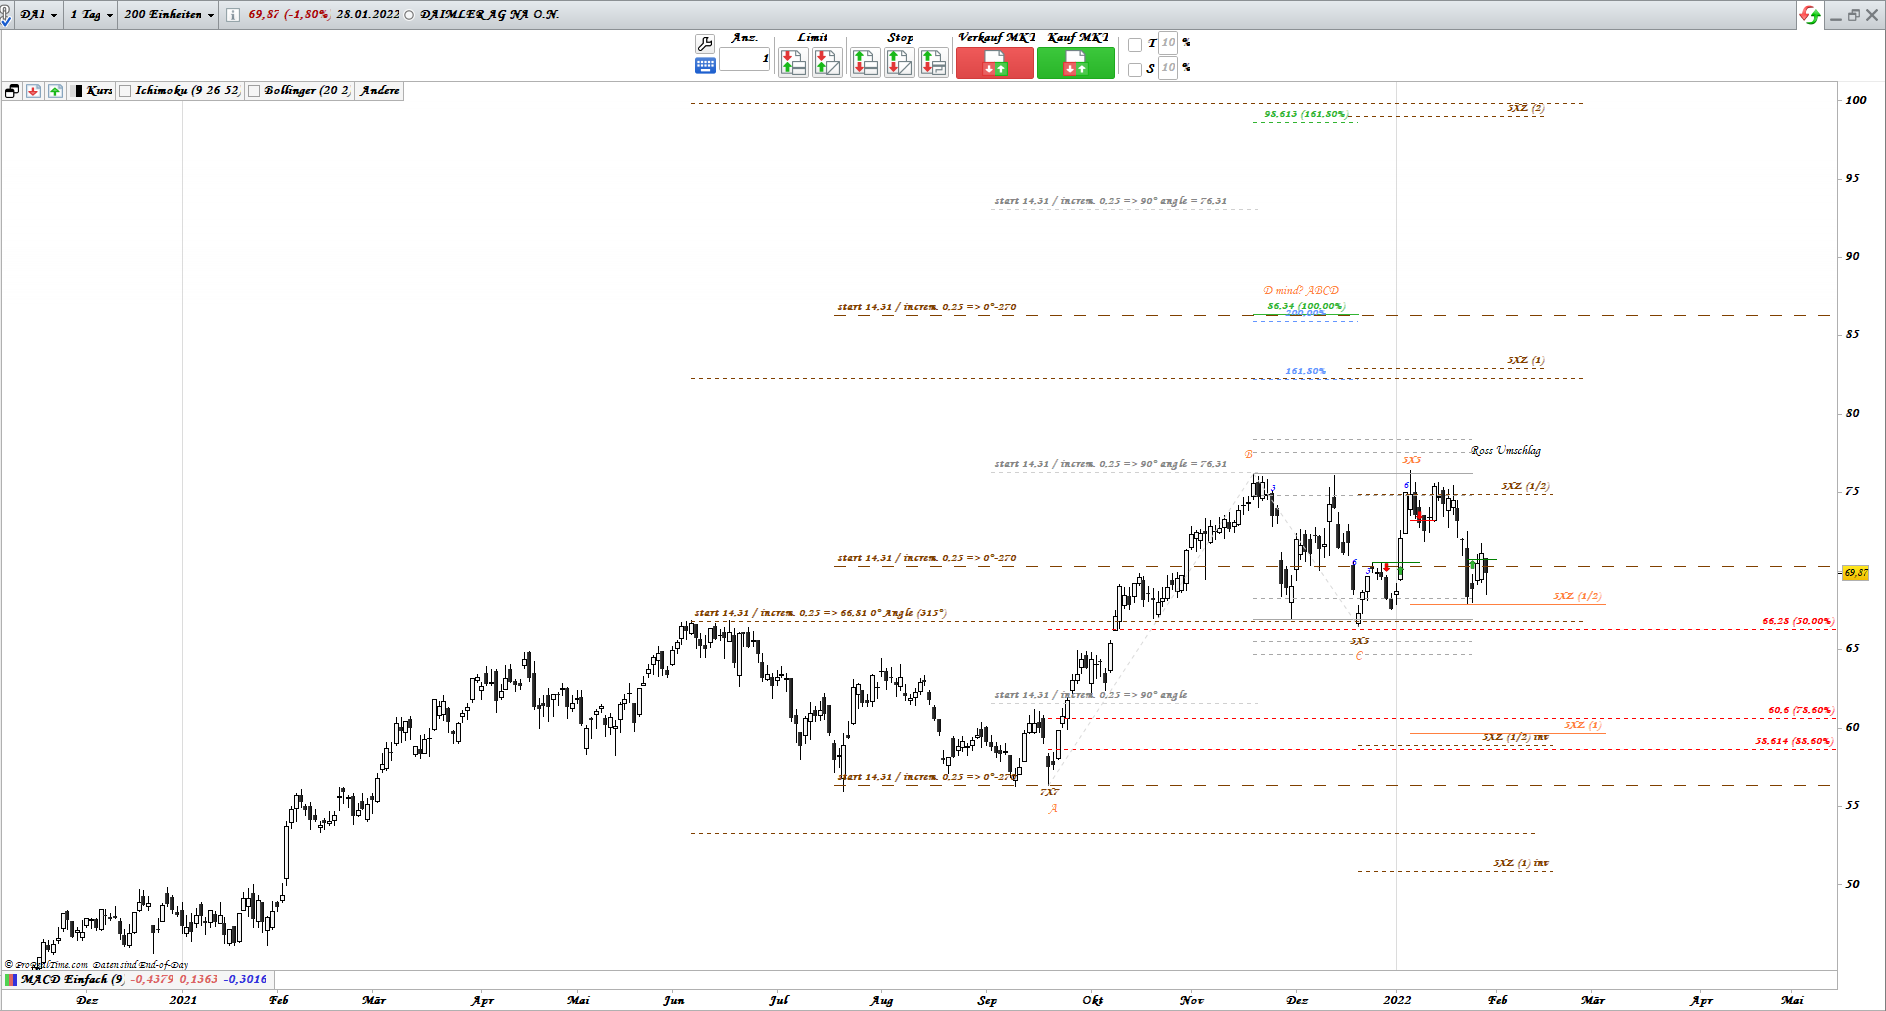Toggle the Bollinger indicator checkbox
Screen dimensions: 1886x1011
254,91
